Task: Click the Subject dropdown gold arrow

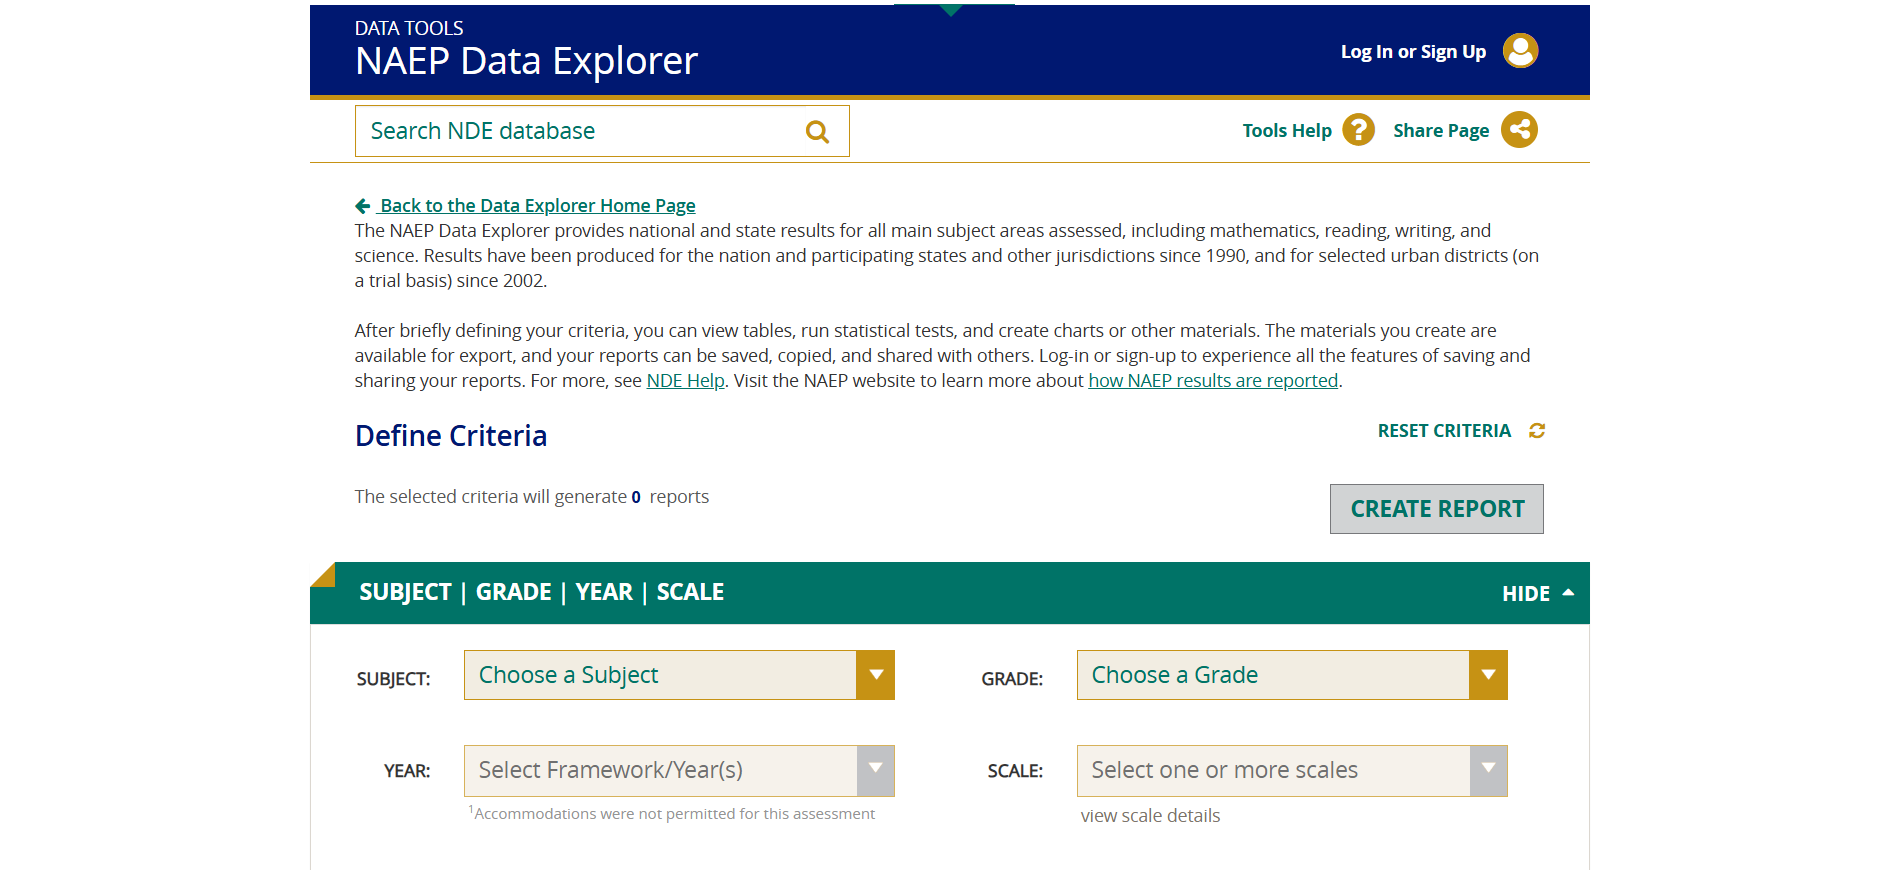Action: pyautogui.click(x=875, y=675)
